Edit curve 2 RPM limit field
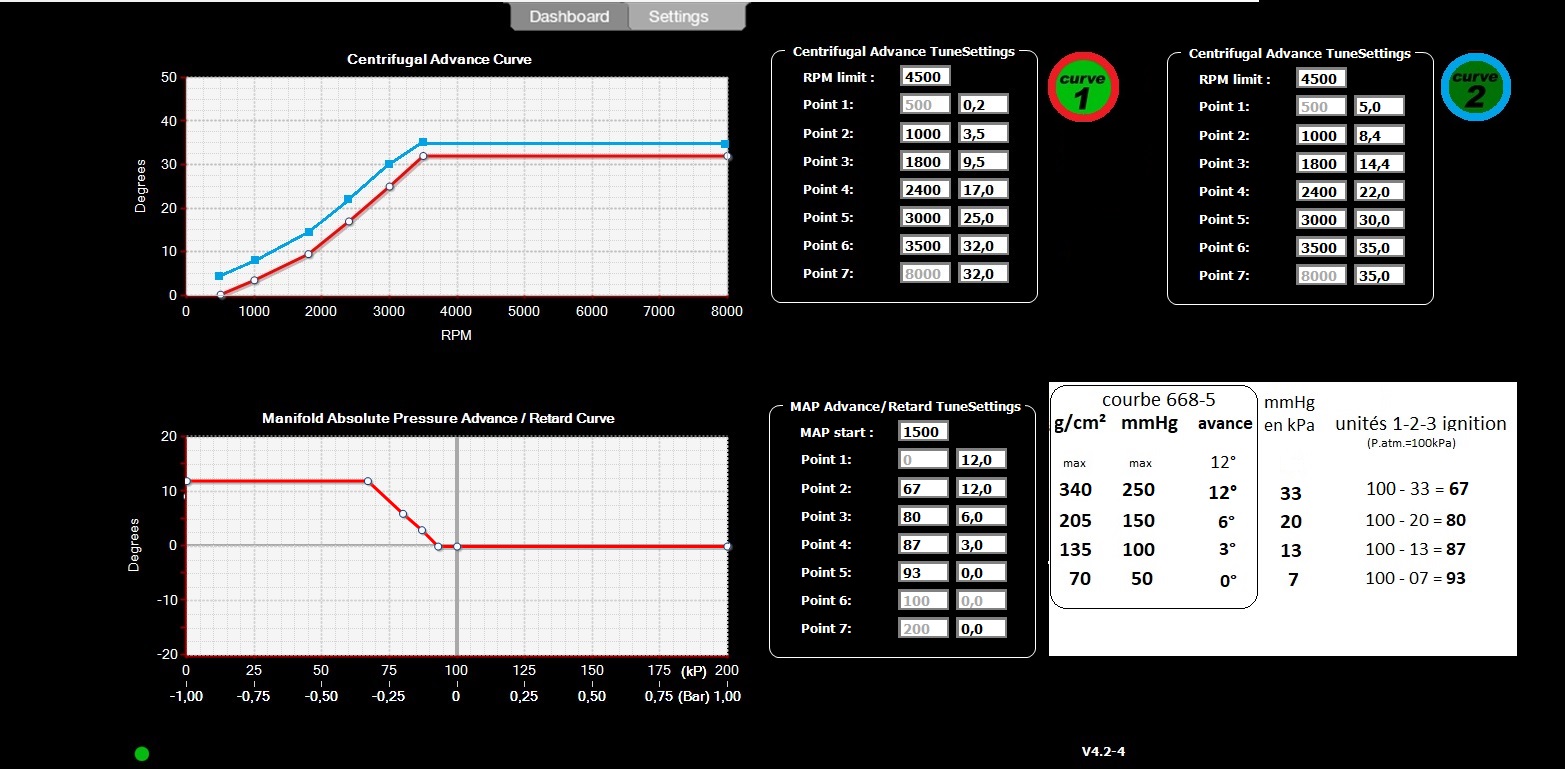Screen dimensions: 1565x769 click(x=1321, y=78)
